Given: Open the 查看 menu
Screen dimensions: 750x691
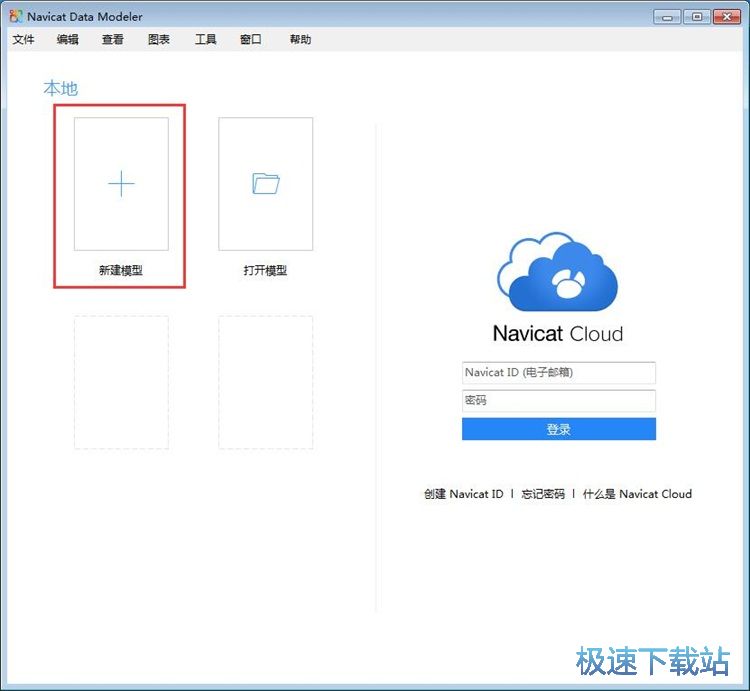Looking at the screenshot, I should (x=113, y=39).
